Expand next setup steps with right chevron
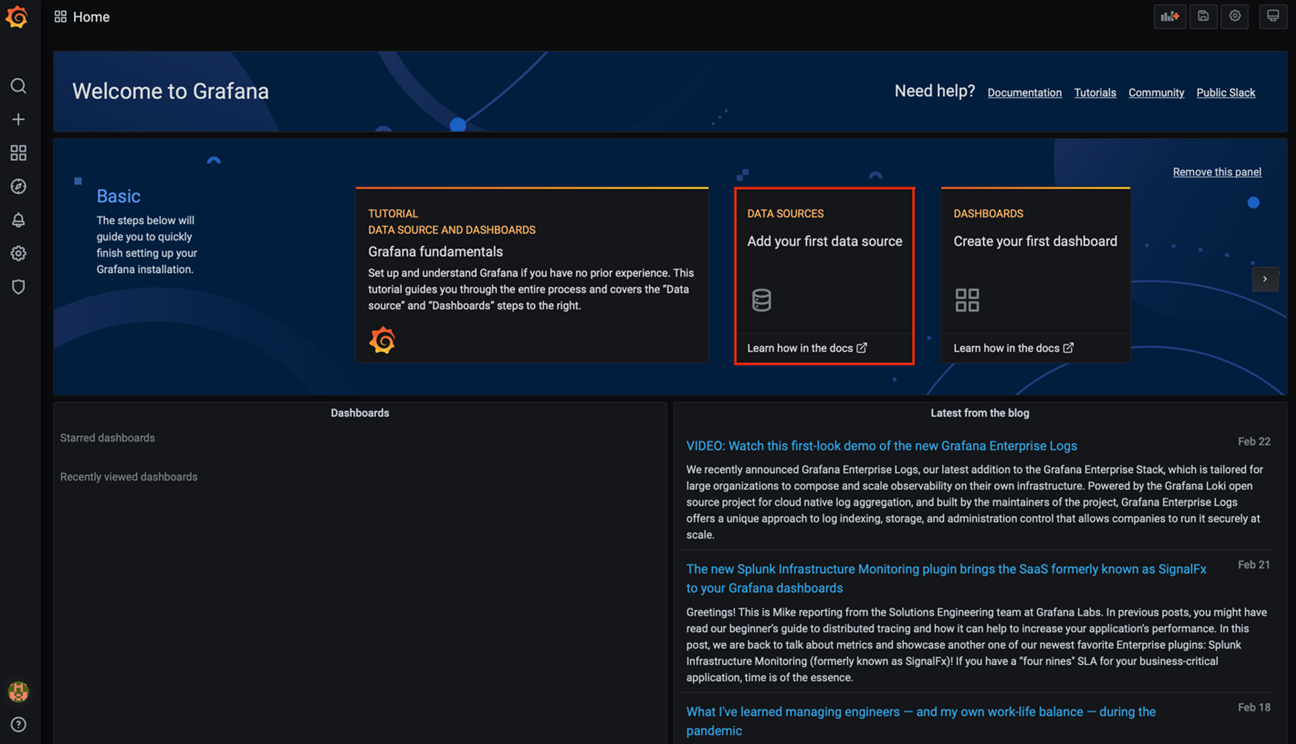The width and height of the screenshot is (1296, 744). pyautogui.click(x=1265, y=279)
